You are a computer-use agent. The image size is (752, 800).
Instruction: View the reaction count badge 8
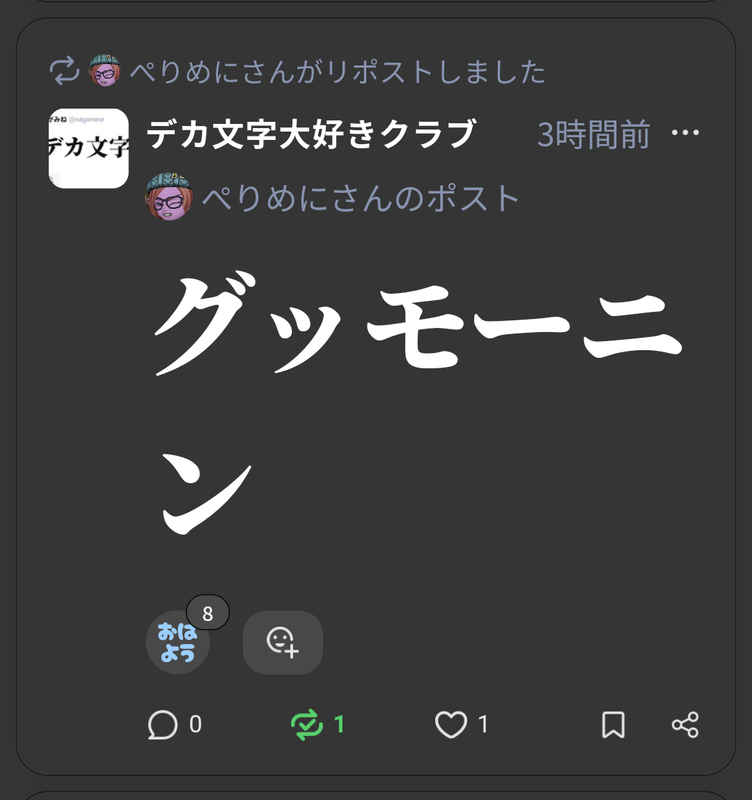click(208, 613)
